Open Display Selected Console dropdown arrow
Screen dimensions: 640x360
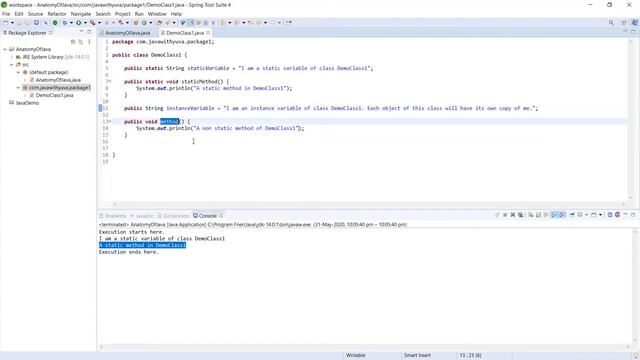pos(587,215)
